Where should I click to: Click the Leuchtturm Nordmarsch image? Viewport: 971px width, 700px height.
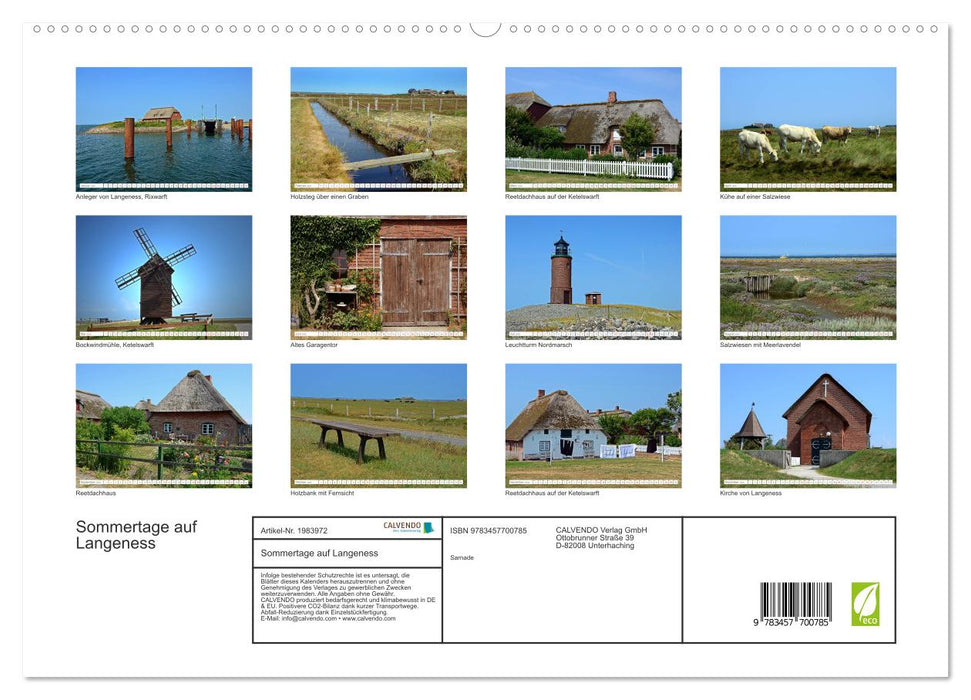593,276
